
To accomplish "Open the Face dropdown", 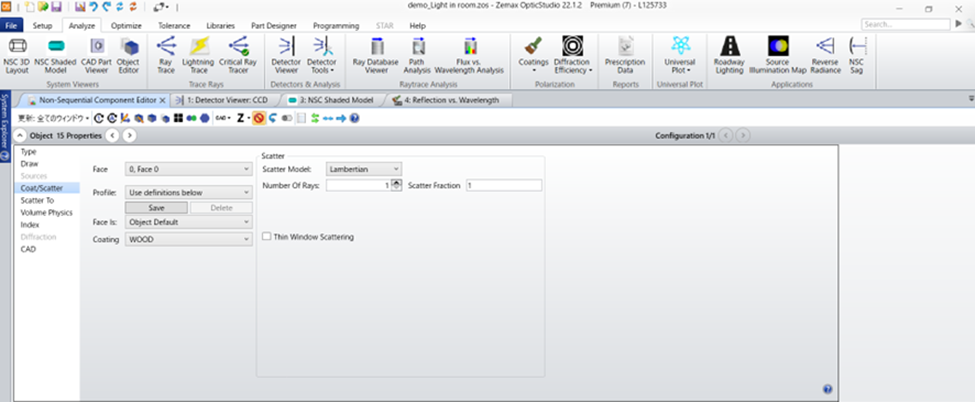I will [x=189, y=169].
